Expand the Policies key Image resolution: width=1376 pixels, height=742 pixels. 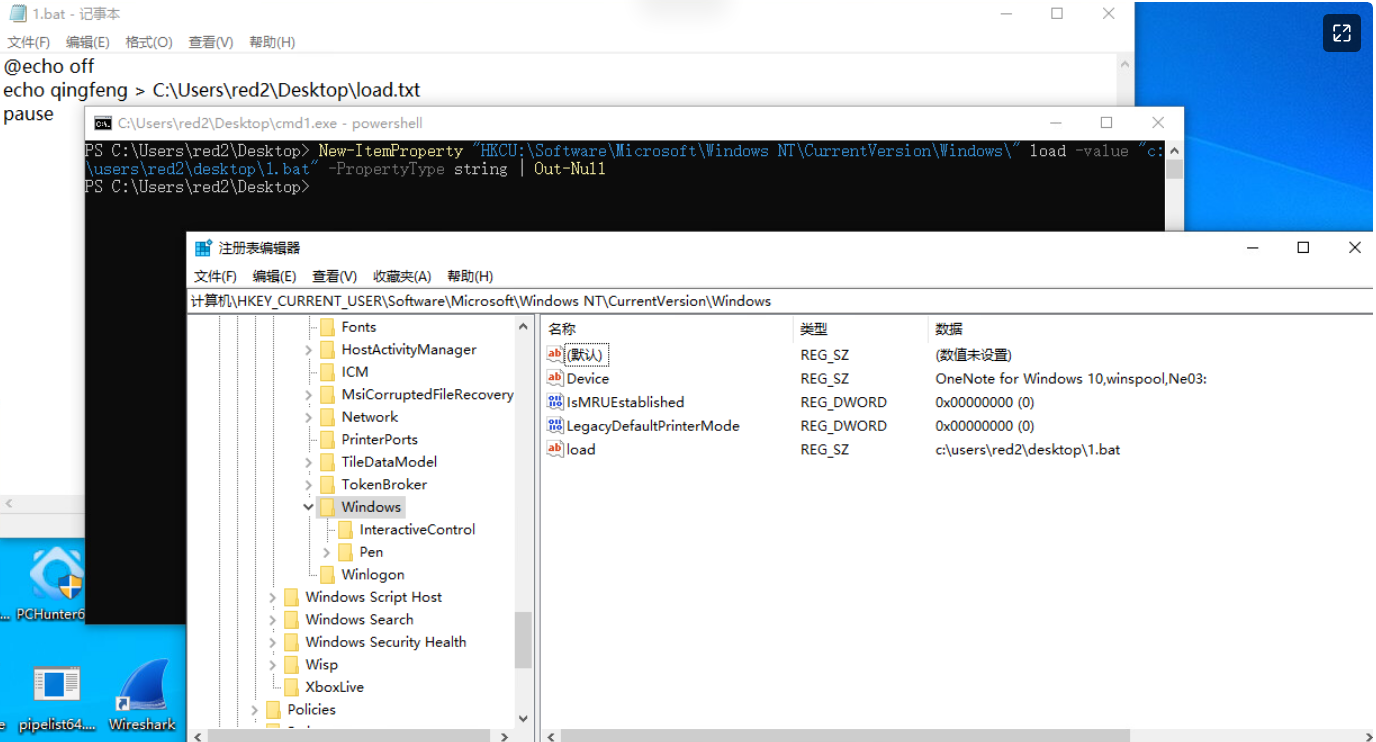click(x=257, y=709)
